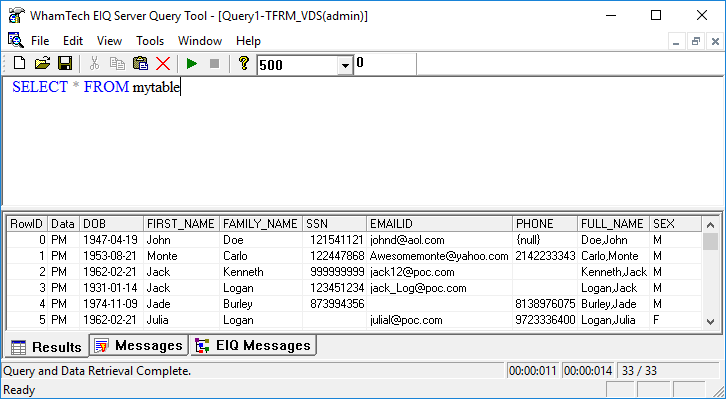Open the Tools menu
This screenshot has height=399, width=726.
[x=150, y=41]
